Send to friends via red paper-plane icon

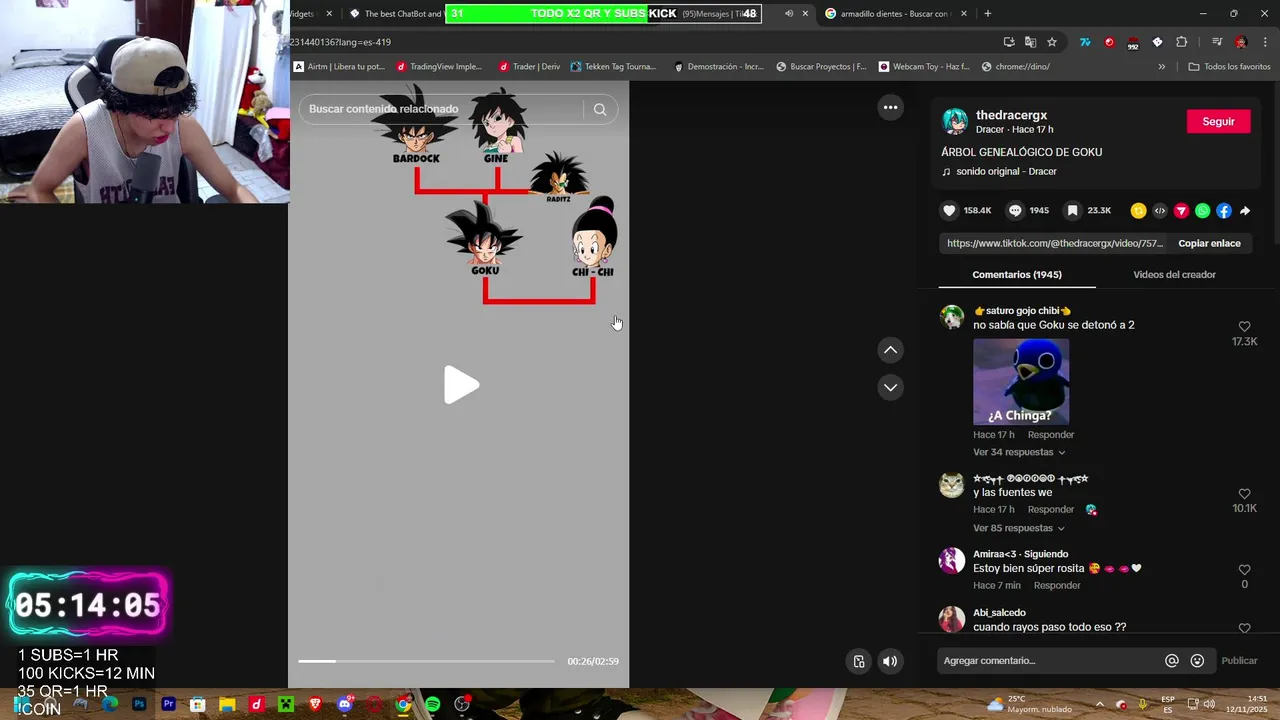point(1181,211)
